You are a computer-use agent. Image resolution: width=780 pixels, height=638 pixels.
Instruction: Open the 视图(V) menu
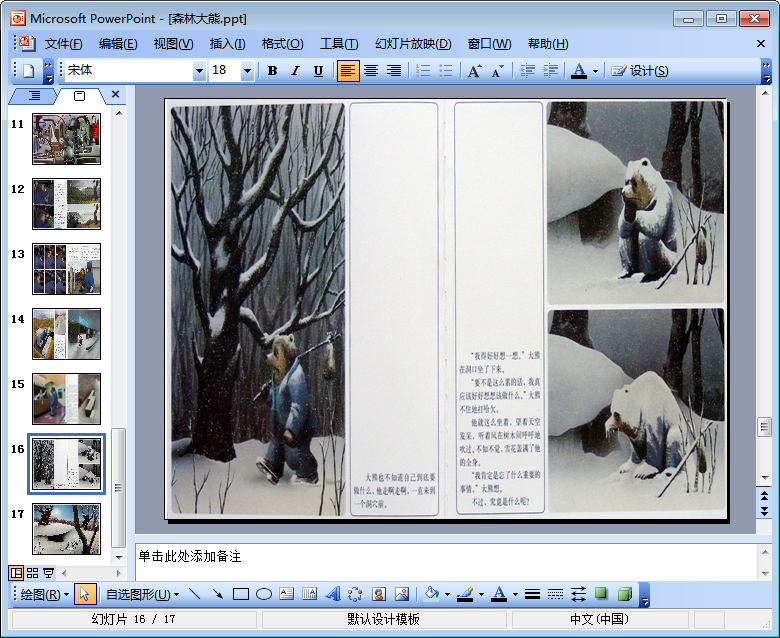pyautogui.click(x=173, y=44)
